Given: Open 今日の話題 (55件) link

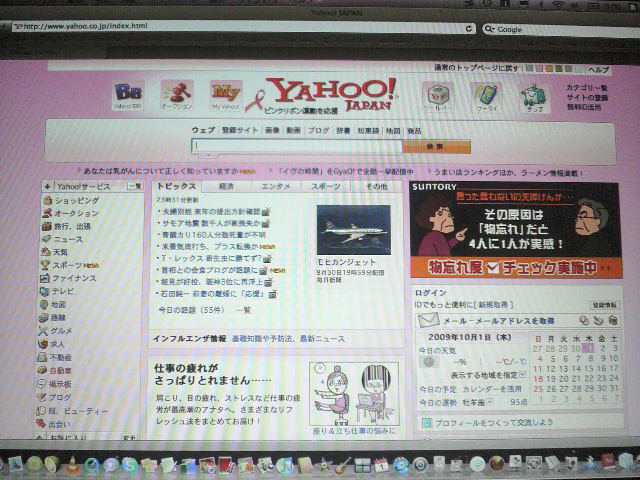Looking at the screenshot, I should (x=191, y=310).
